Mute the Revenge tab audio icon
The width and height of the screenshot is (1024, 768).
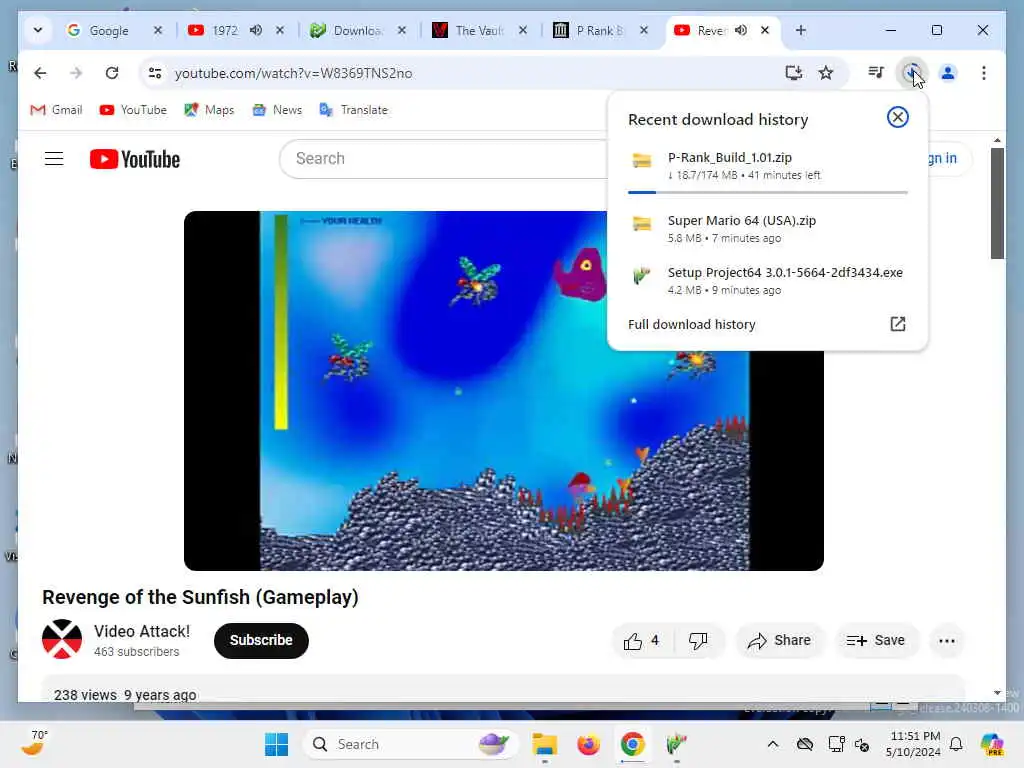741,30
